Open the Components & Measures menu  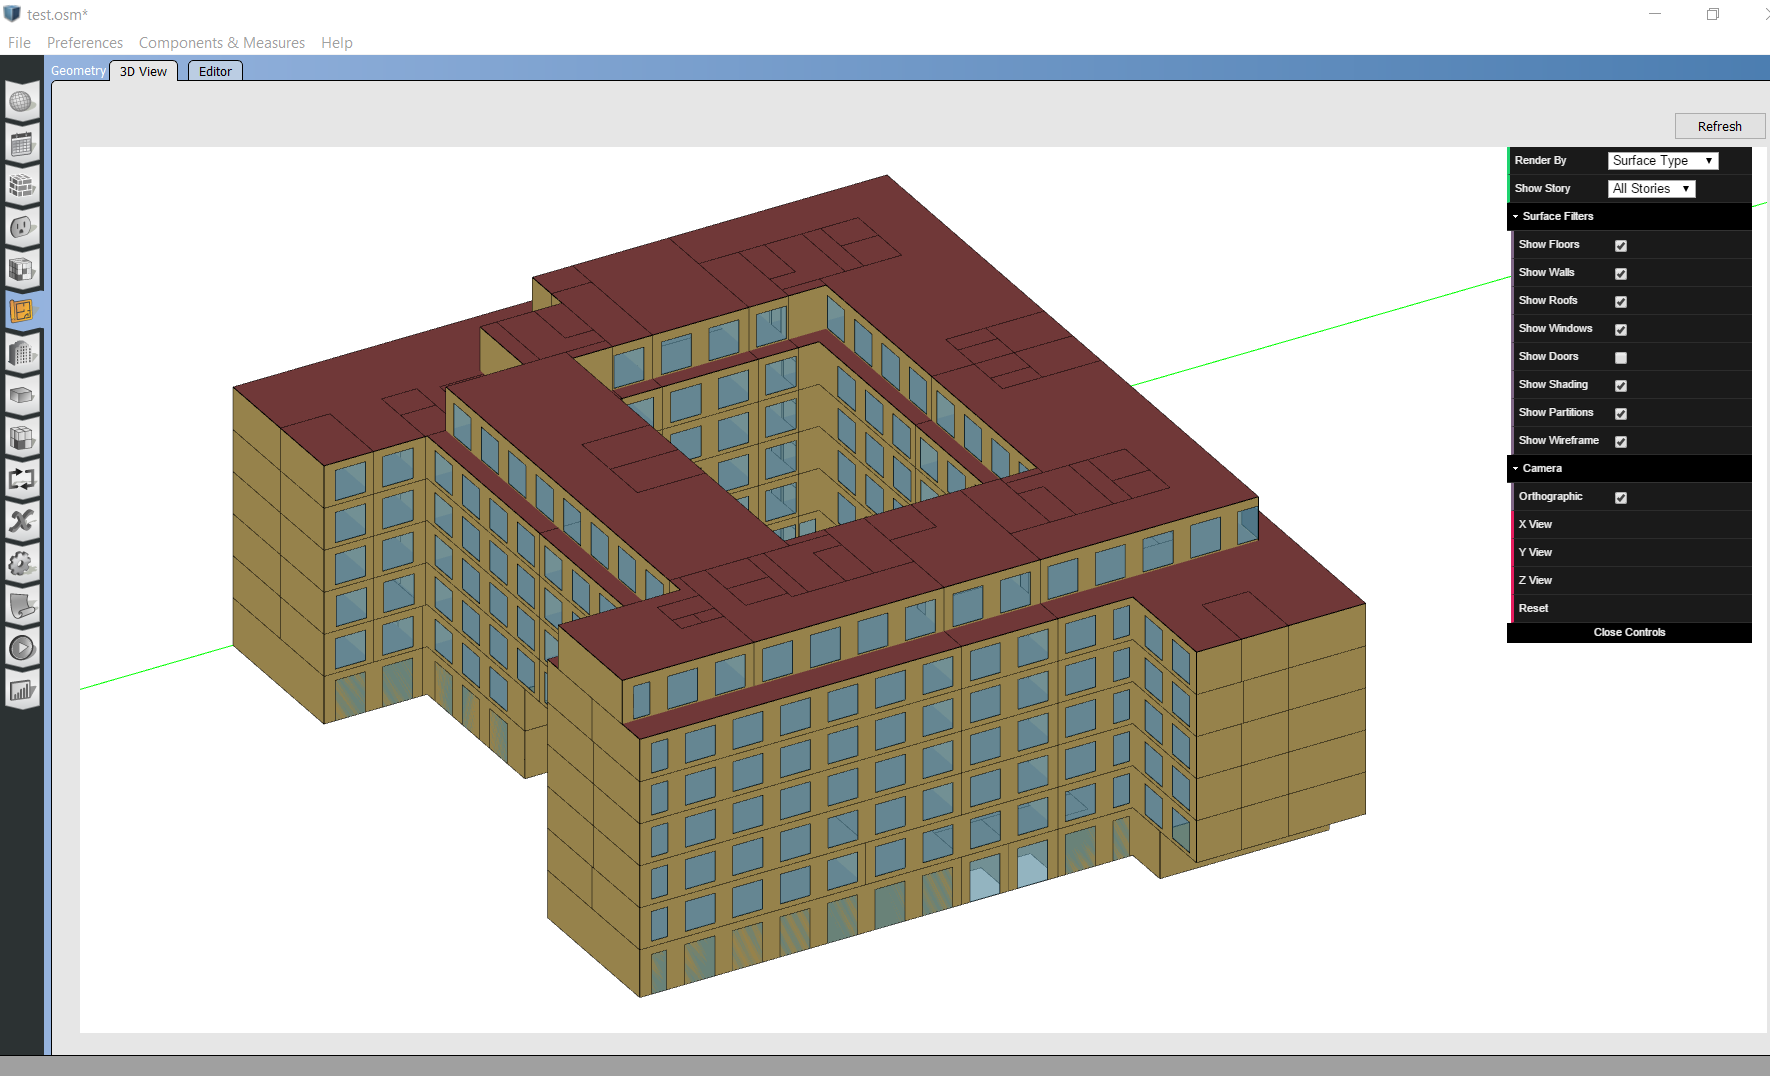[222, 42]
